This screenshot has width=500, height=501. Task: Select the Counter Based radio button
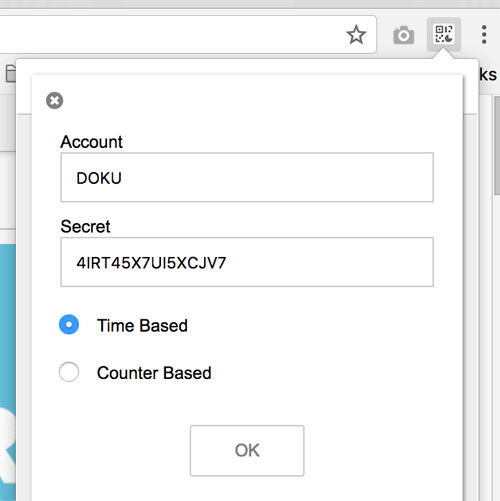point(69,372)
